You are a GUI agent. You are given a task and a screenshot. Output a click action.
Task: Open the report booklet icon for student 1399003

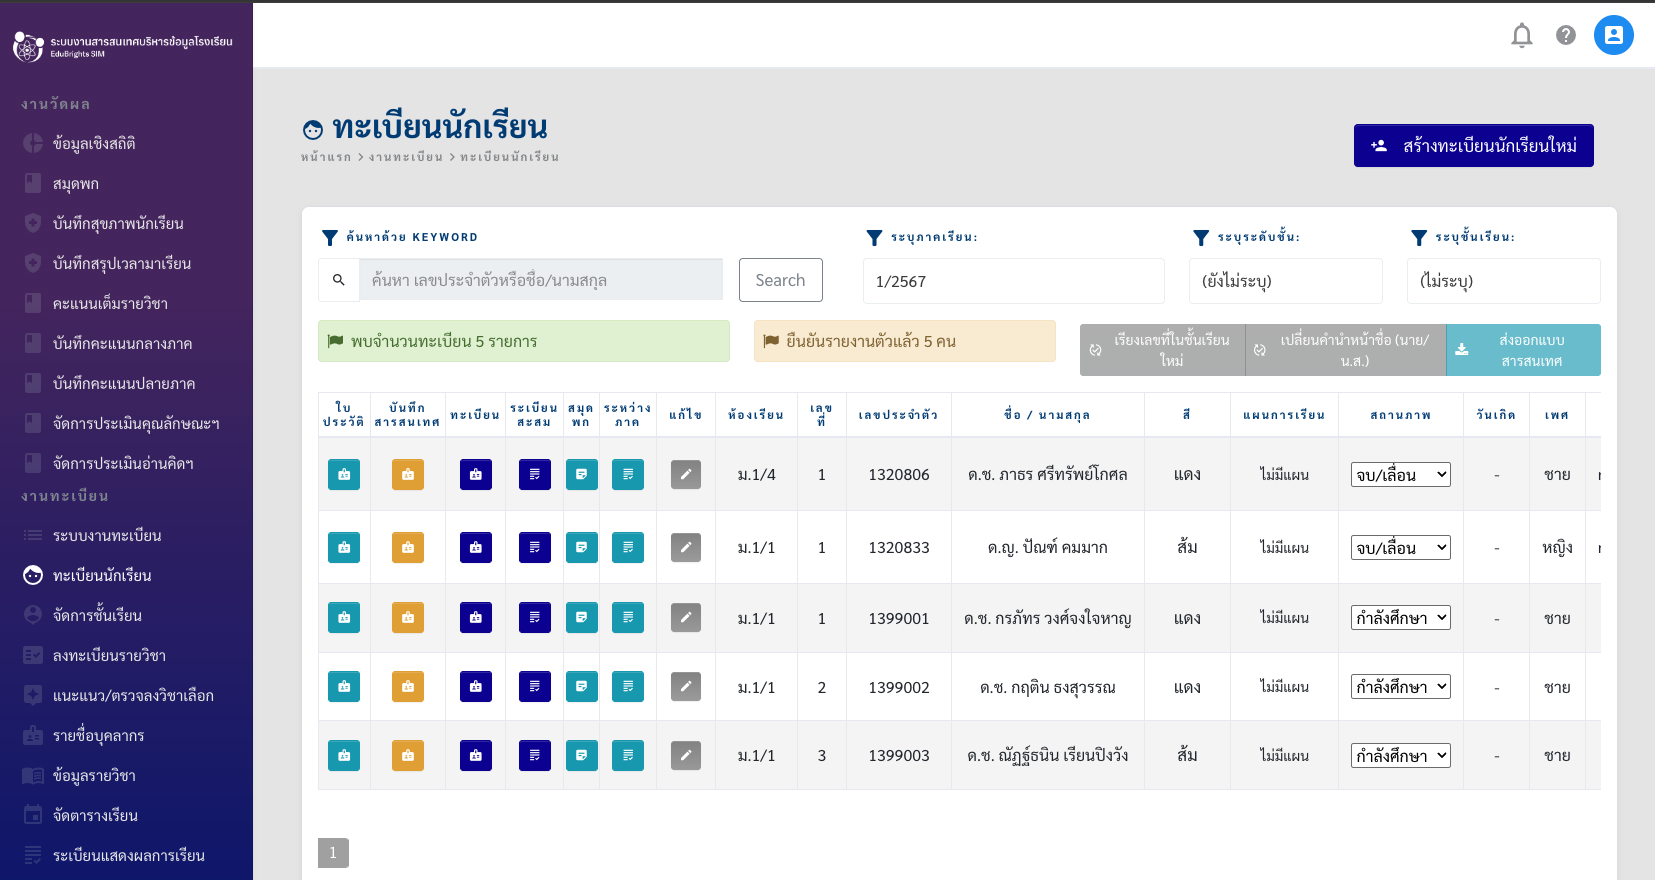pos(582,756)
